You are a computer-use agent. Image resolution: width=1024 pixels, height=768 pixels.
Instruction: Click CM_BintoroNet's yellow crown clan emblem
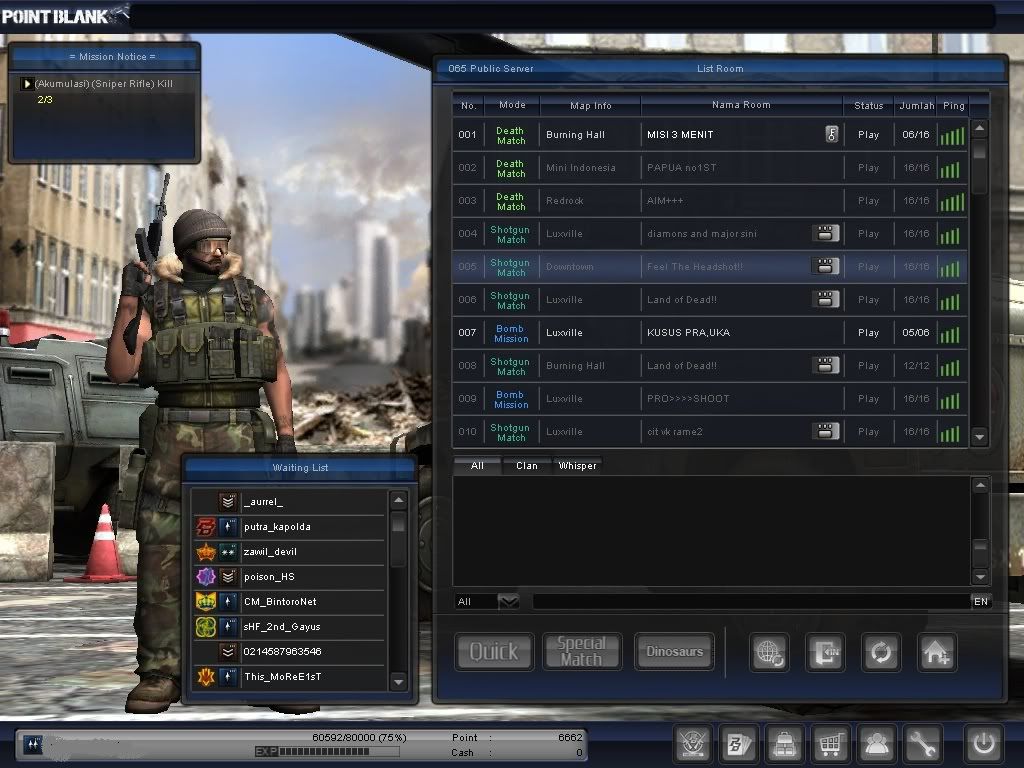point(206,601)
